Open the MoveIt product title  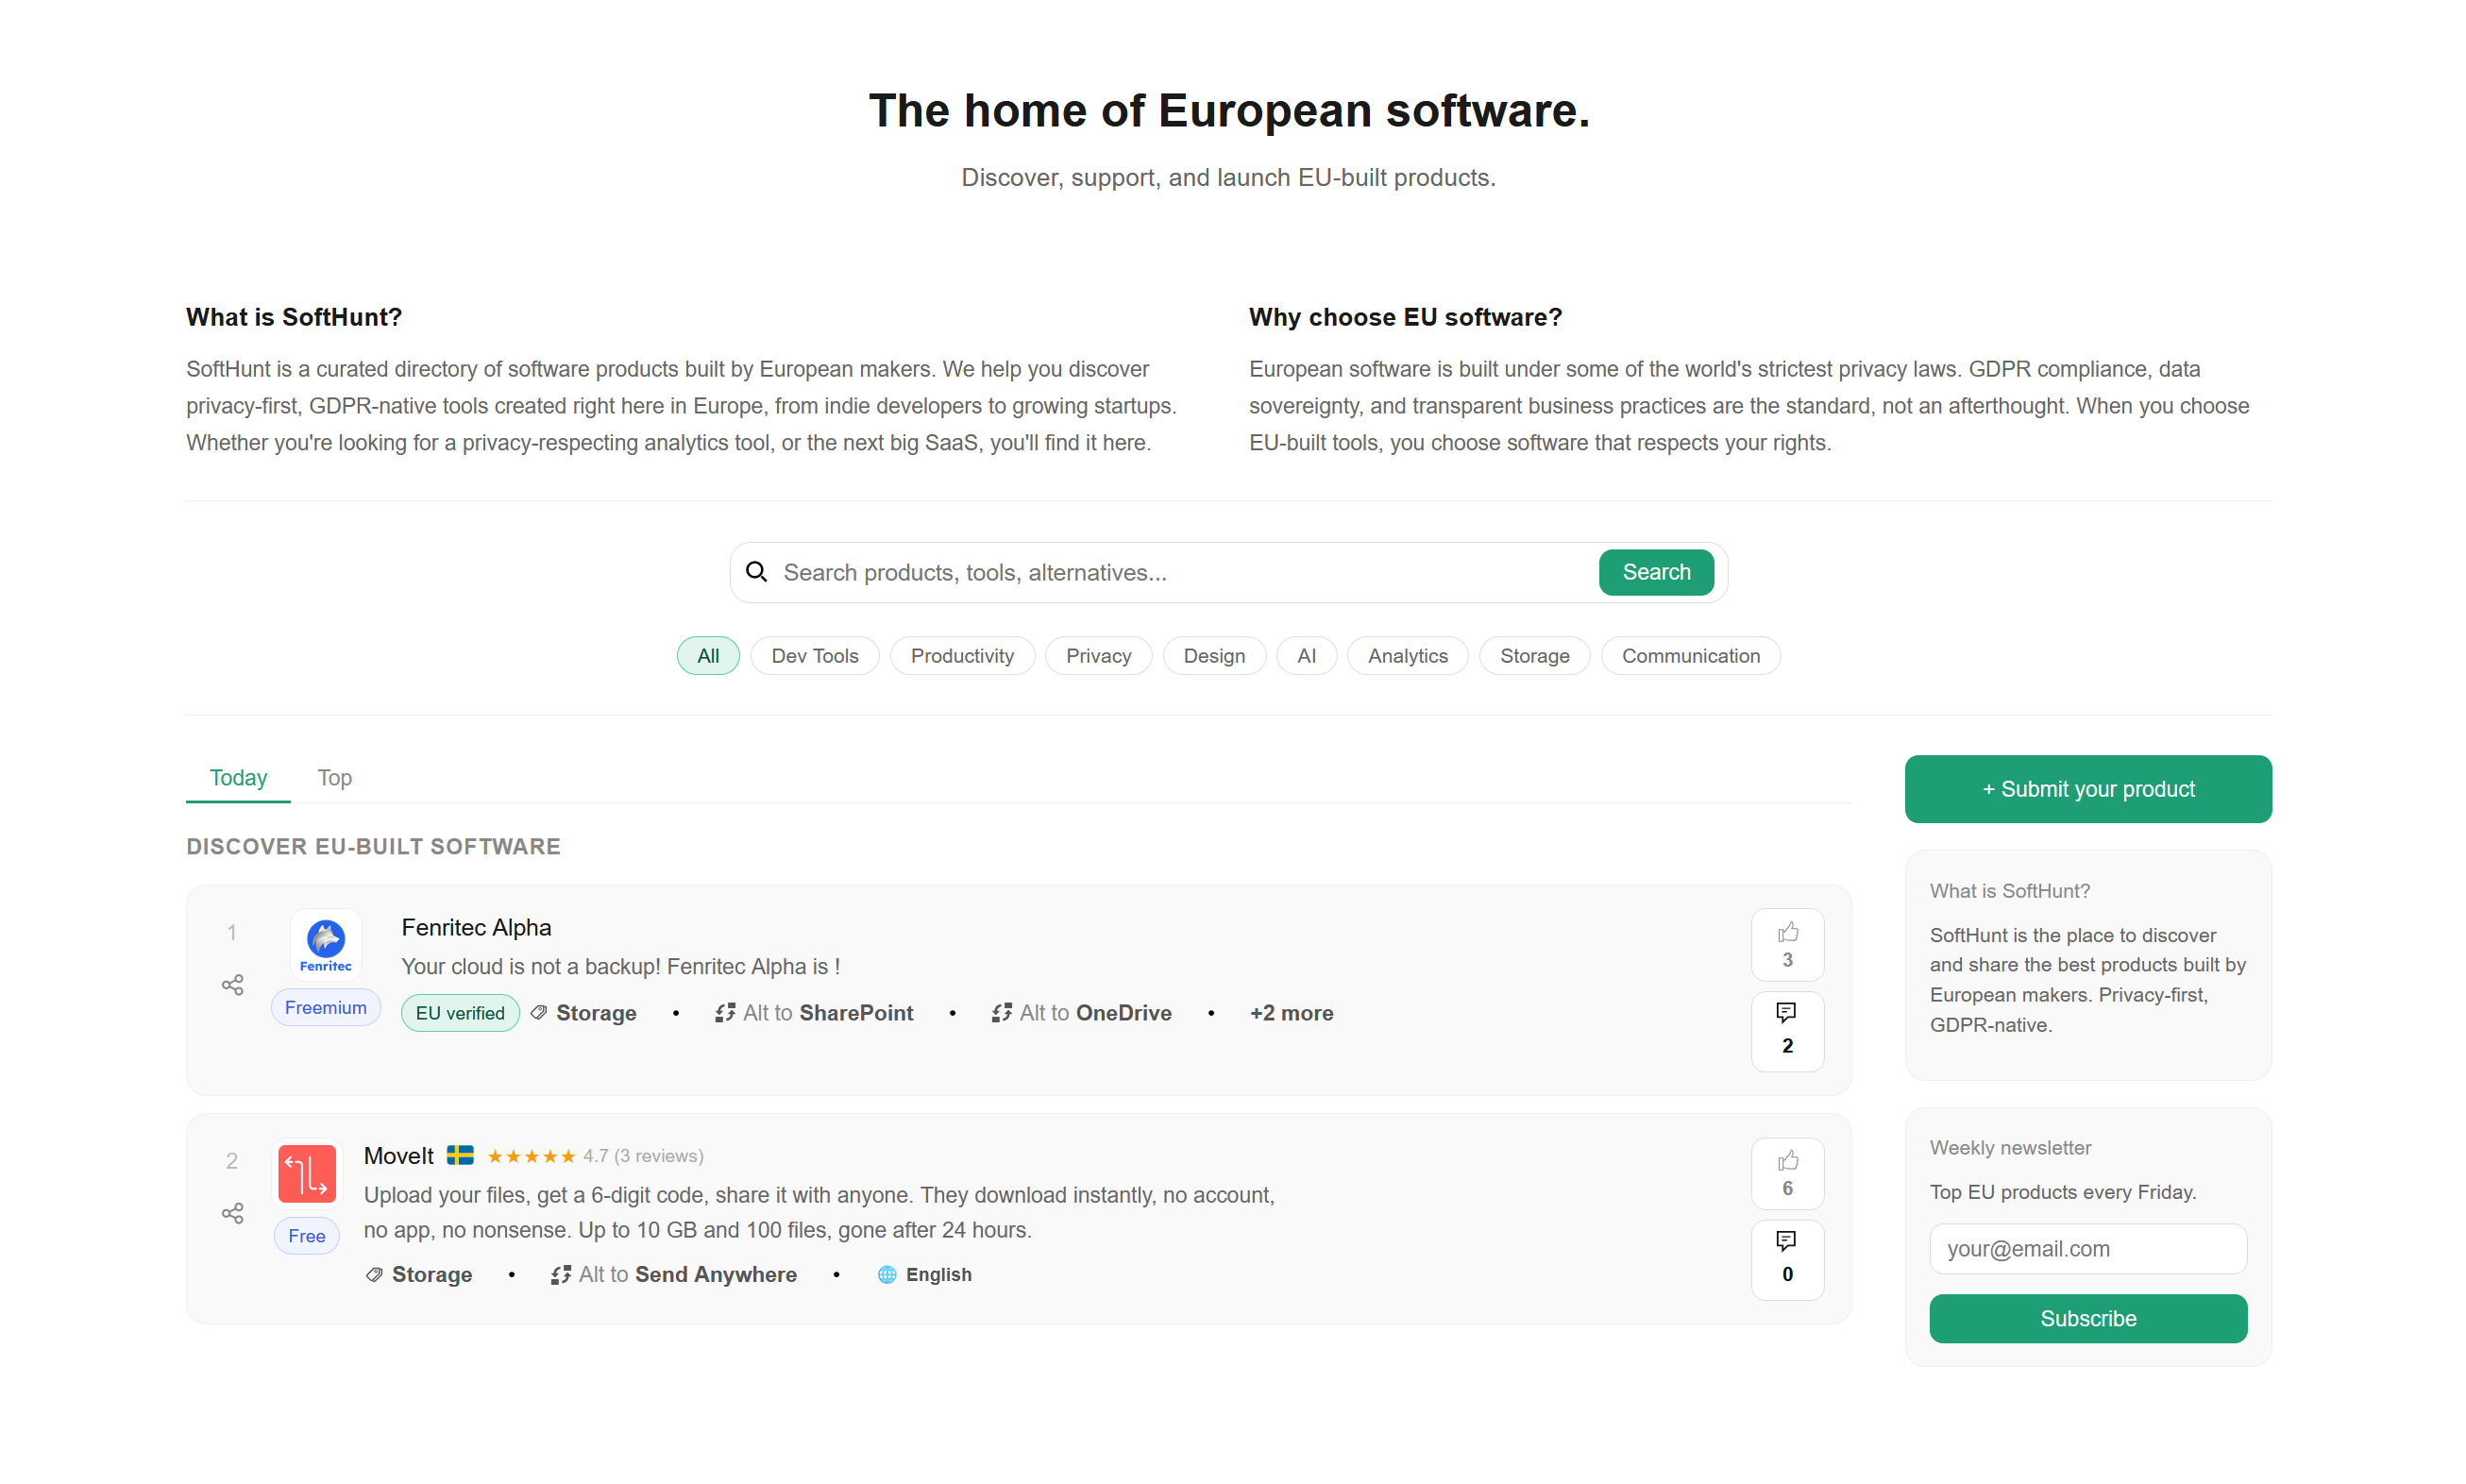(399, 1156)
